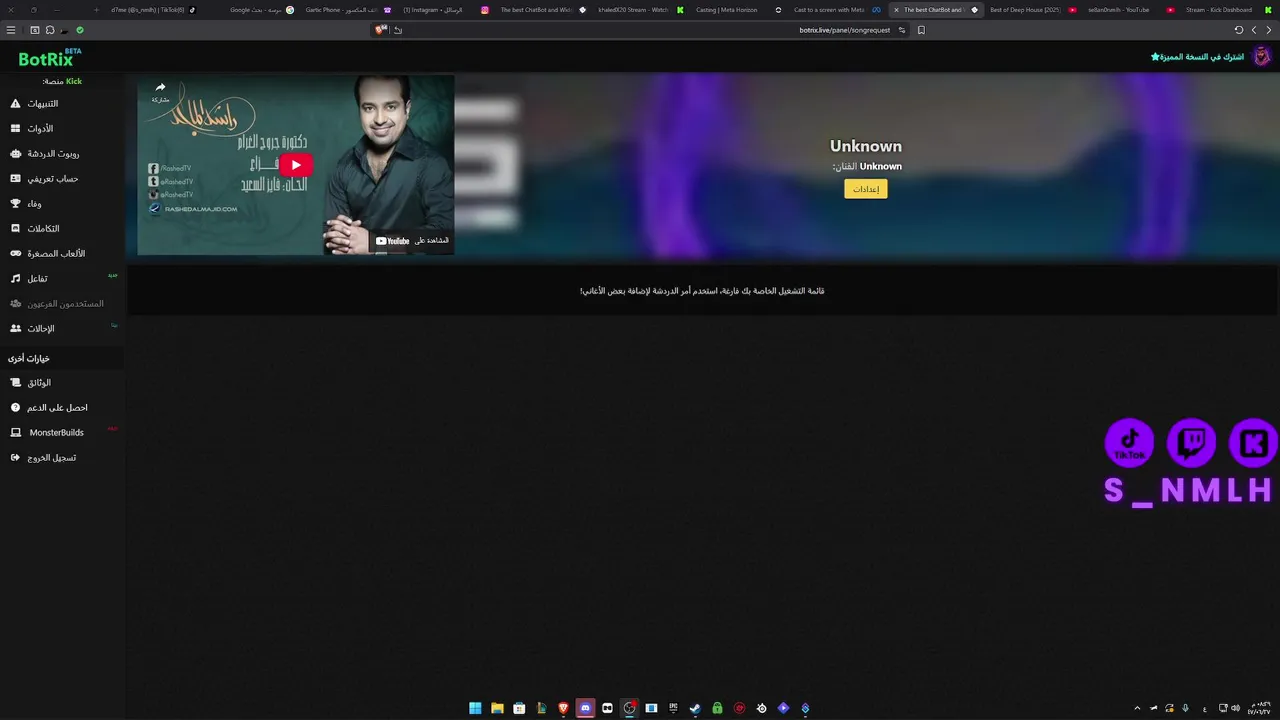This screenshot has height=720, width=1280.
Task: Click the Kick platform label
Action: 73,81
